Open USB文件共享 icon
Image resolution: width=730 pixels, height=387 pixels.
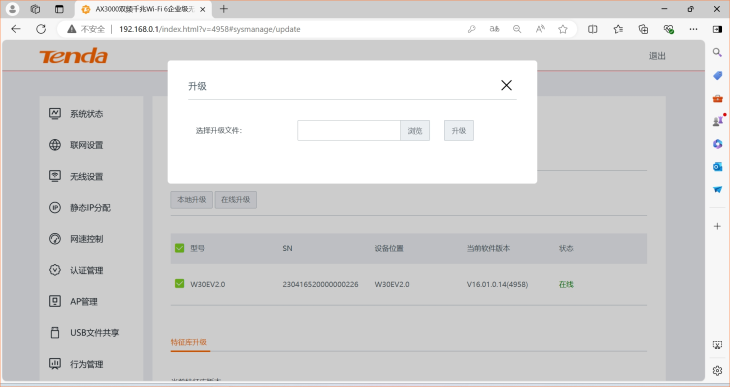point(55,333)
